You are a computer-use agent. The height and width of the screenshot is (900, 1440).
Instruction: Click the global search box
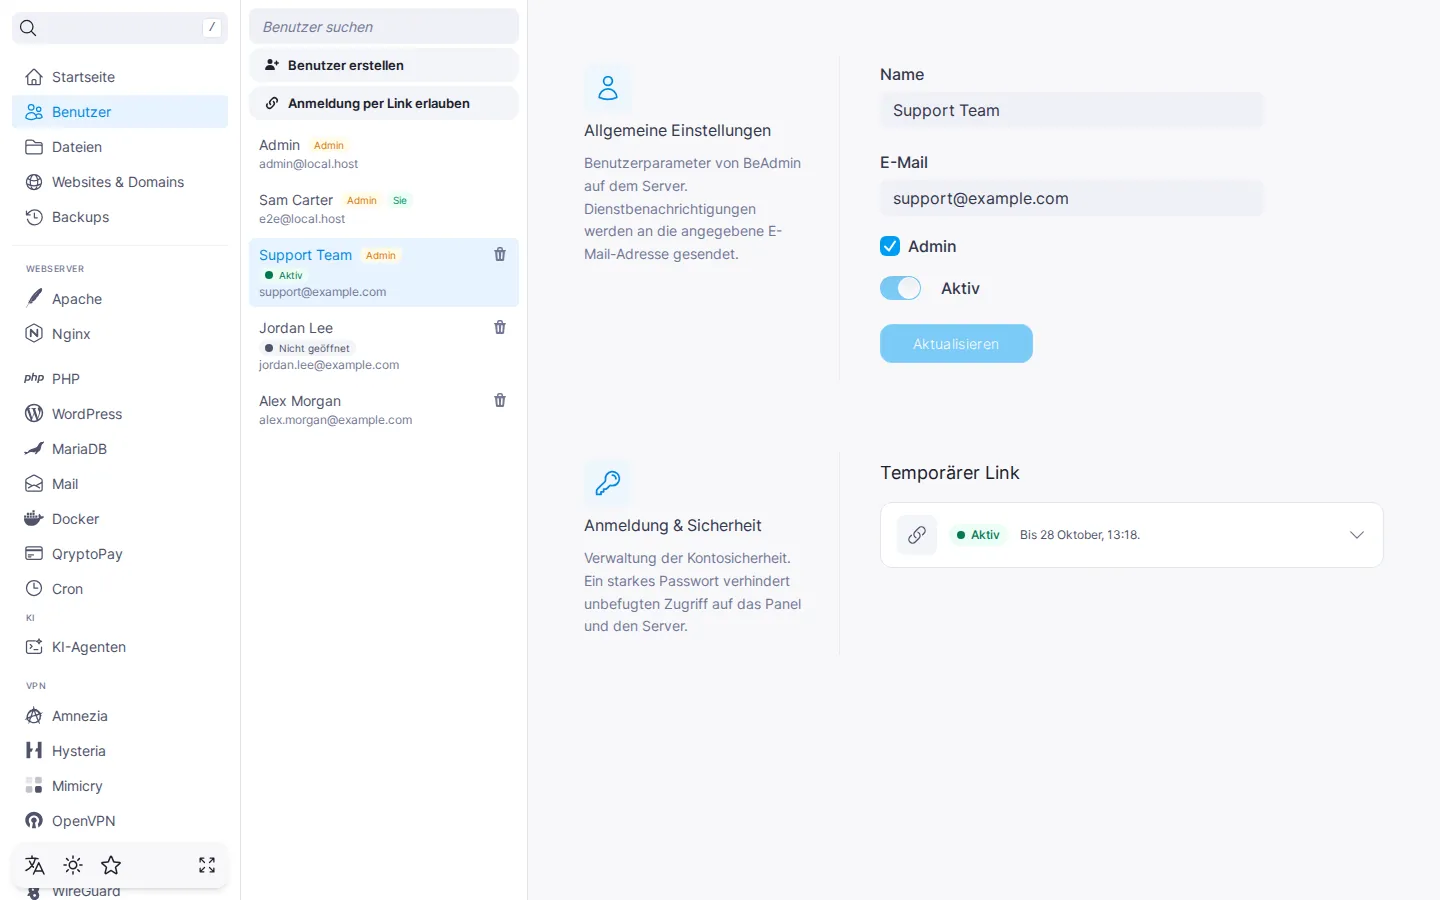point(120,28)
